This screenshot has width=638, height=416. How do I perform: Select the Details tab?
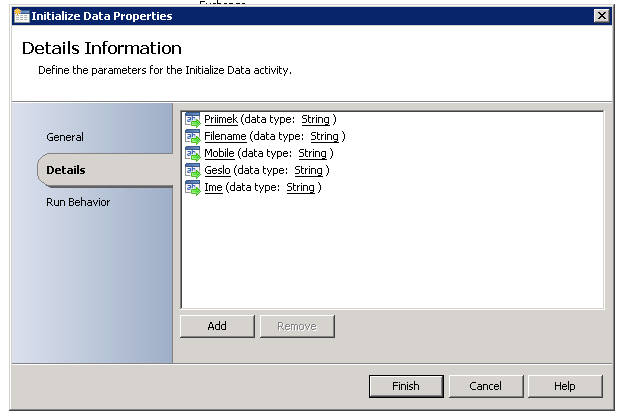click(66, 170)
